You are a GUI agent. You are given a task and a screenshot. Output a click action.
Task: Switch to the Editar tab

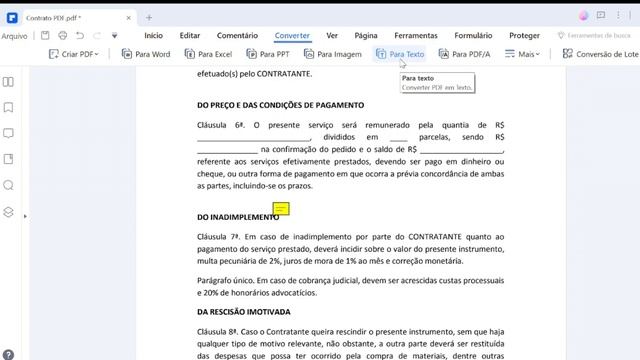tap(190, 36)
